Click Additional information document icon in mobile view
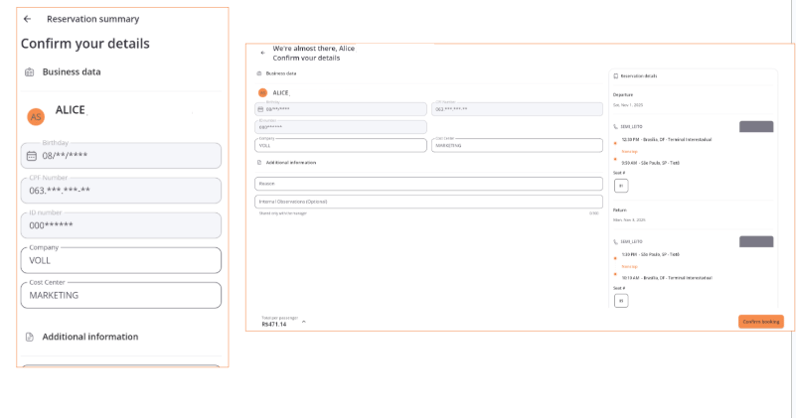 [29, 337]
